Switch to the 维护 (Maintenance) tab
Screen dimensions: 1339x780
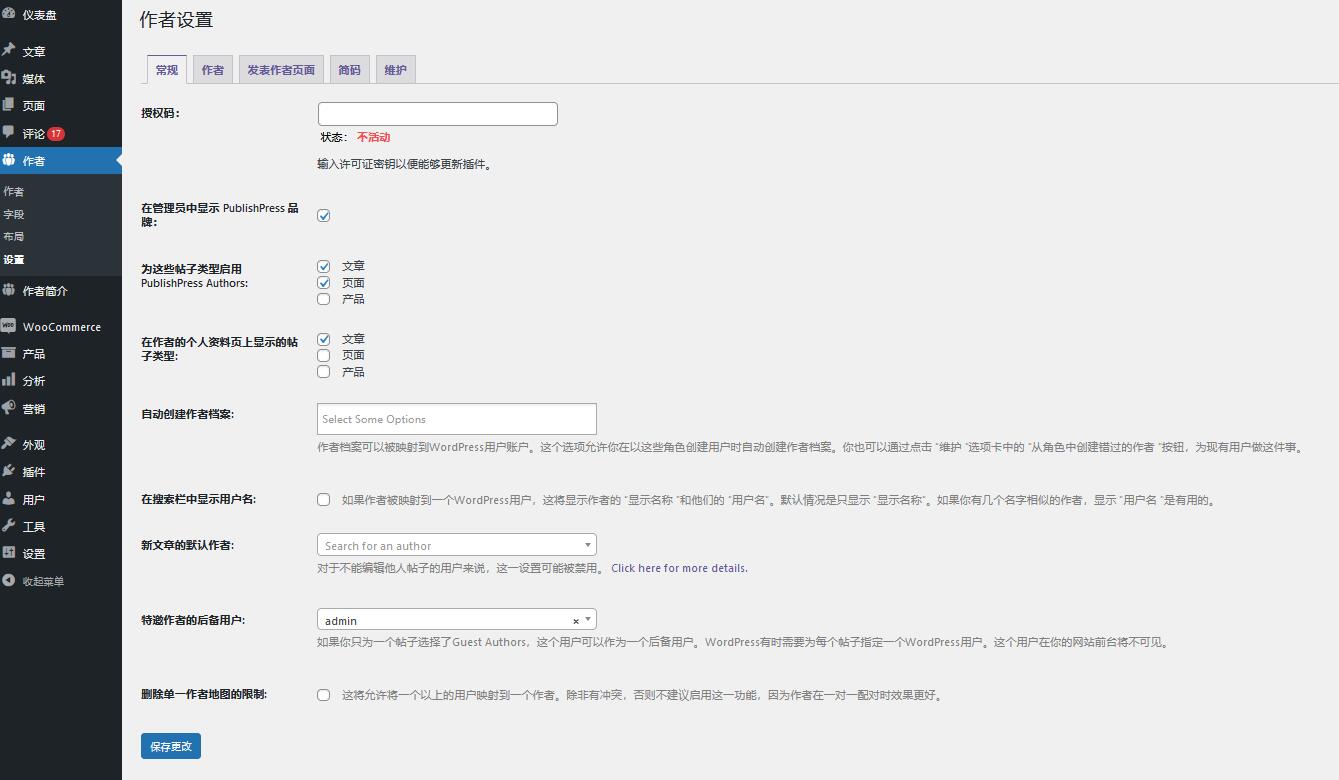(x=395, y=70)
